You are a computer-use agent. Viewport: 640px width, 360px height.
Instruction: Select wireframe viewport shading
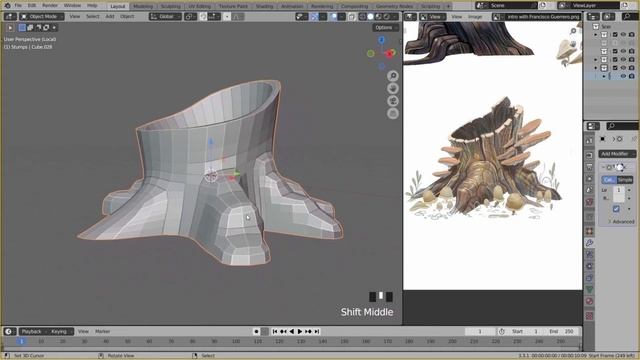point(362,17)
